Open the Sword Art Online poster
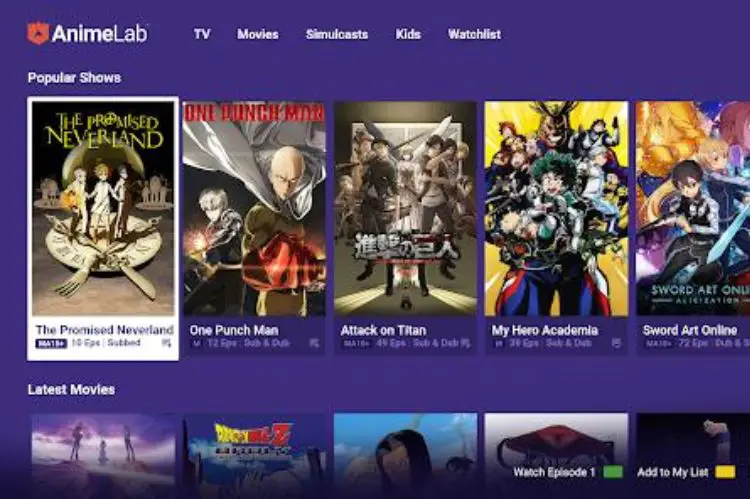This screenshot has width=750, height=499. (x=693, y=208)
